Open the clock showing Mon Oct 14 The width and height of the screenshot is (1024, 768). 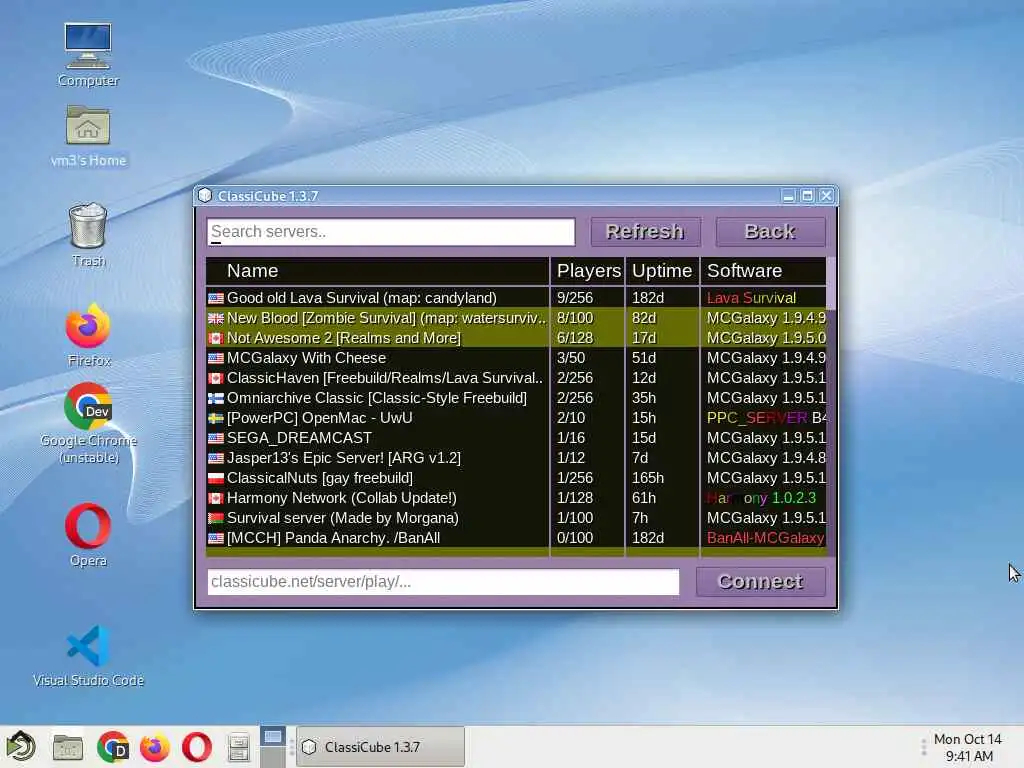pyautogui.click(x=967, y=747)
